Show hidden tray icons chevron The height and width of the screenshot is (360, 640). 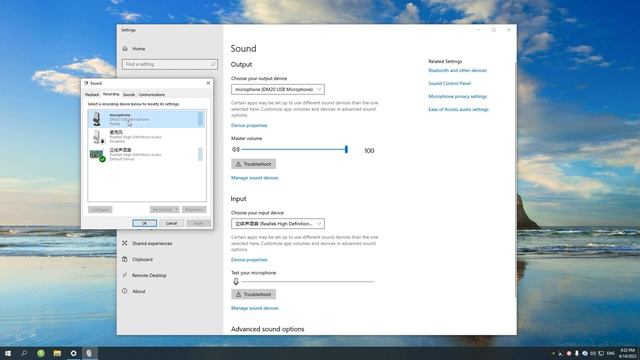(560, 353)
